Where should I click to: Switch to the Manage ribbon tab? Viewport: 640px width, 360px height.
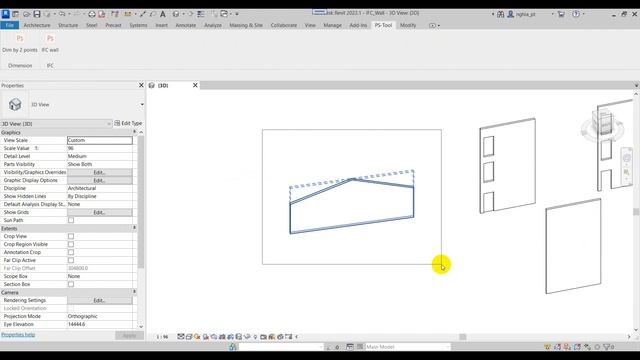pos(333,25)
